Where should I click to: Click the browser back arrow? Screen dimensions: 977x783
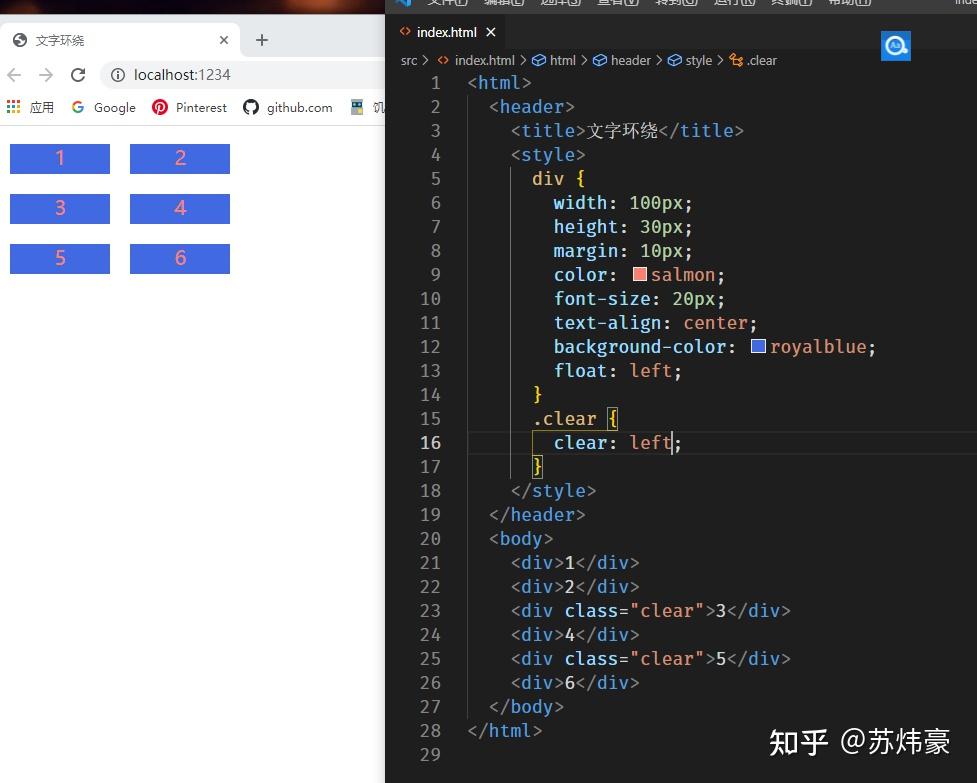click(x=14, y=75)
